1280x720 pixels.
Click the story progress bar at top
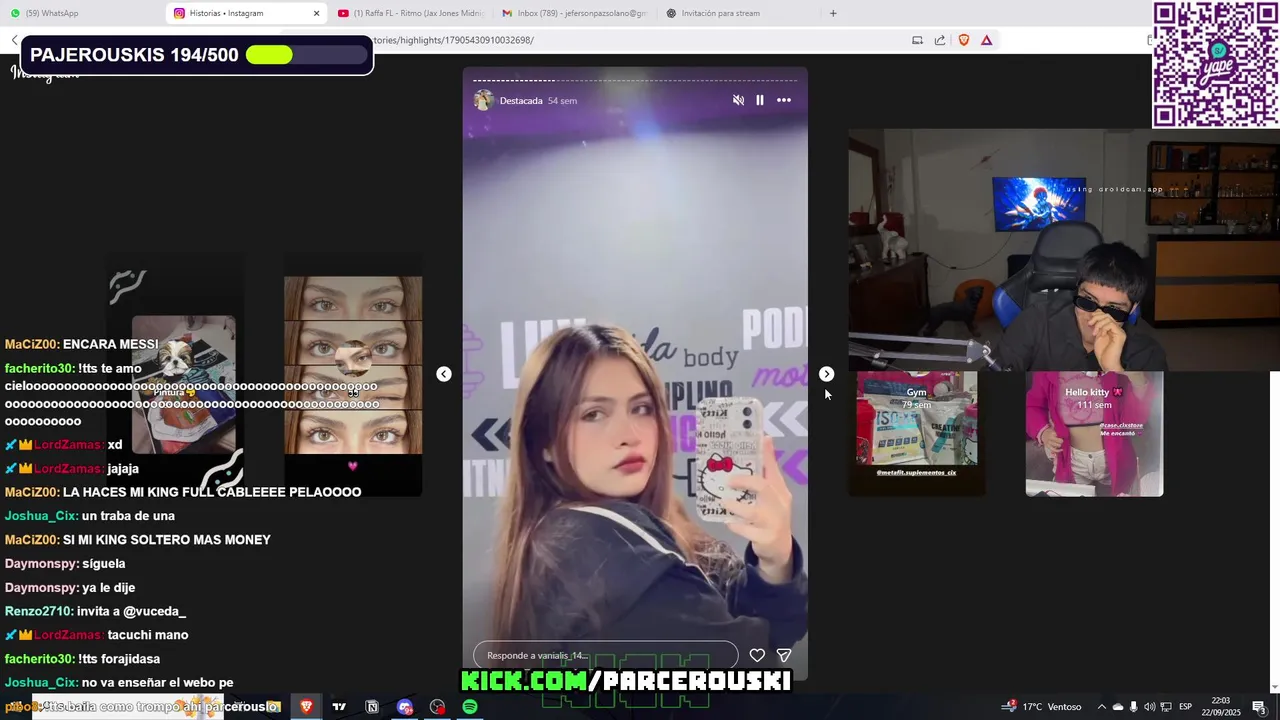[x=635, y=80]
